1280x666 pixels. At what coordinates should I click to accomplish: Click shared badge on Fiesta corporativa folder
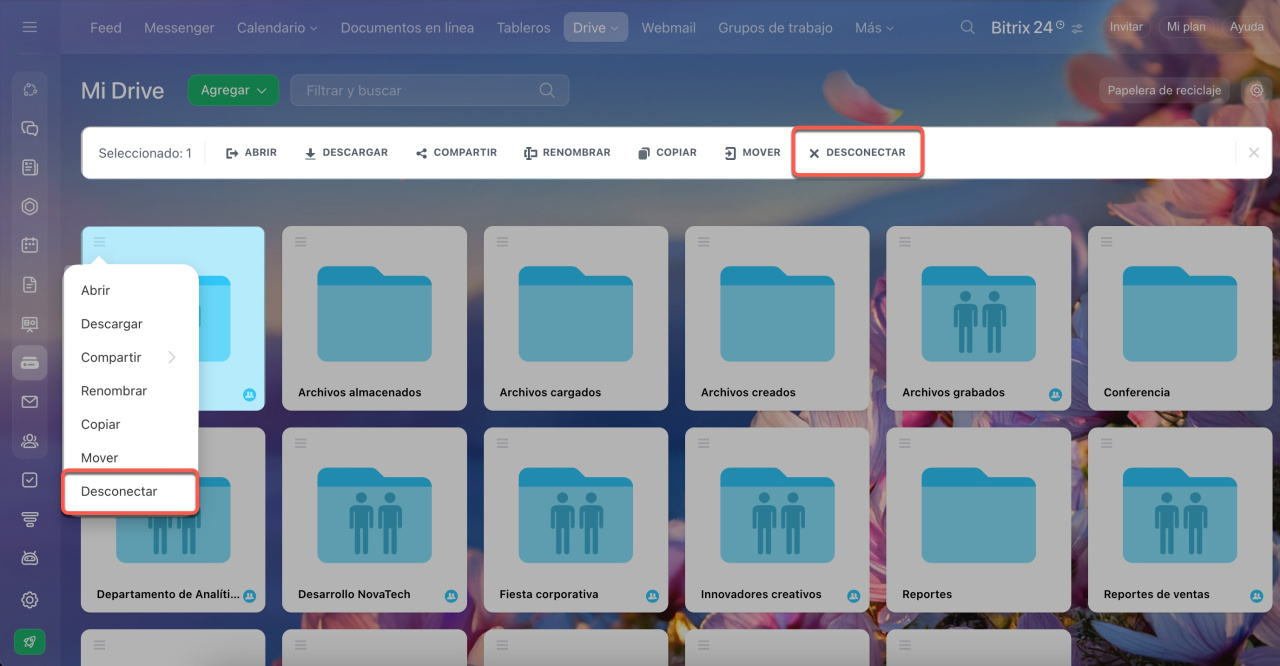point(652,596)
